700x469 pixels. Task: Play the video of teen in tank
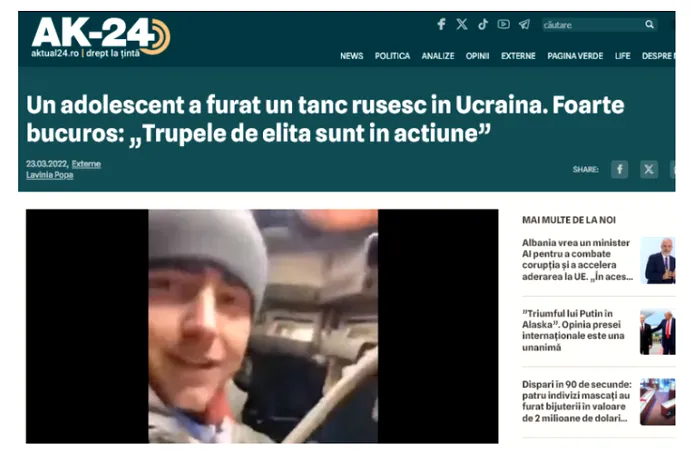coord(262,326)
